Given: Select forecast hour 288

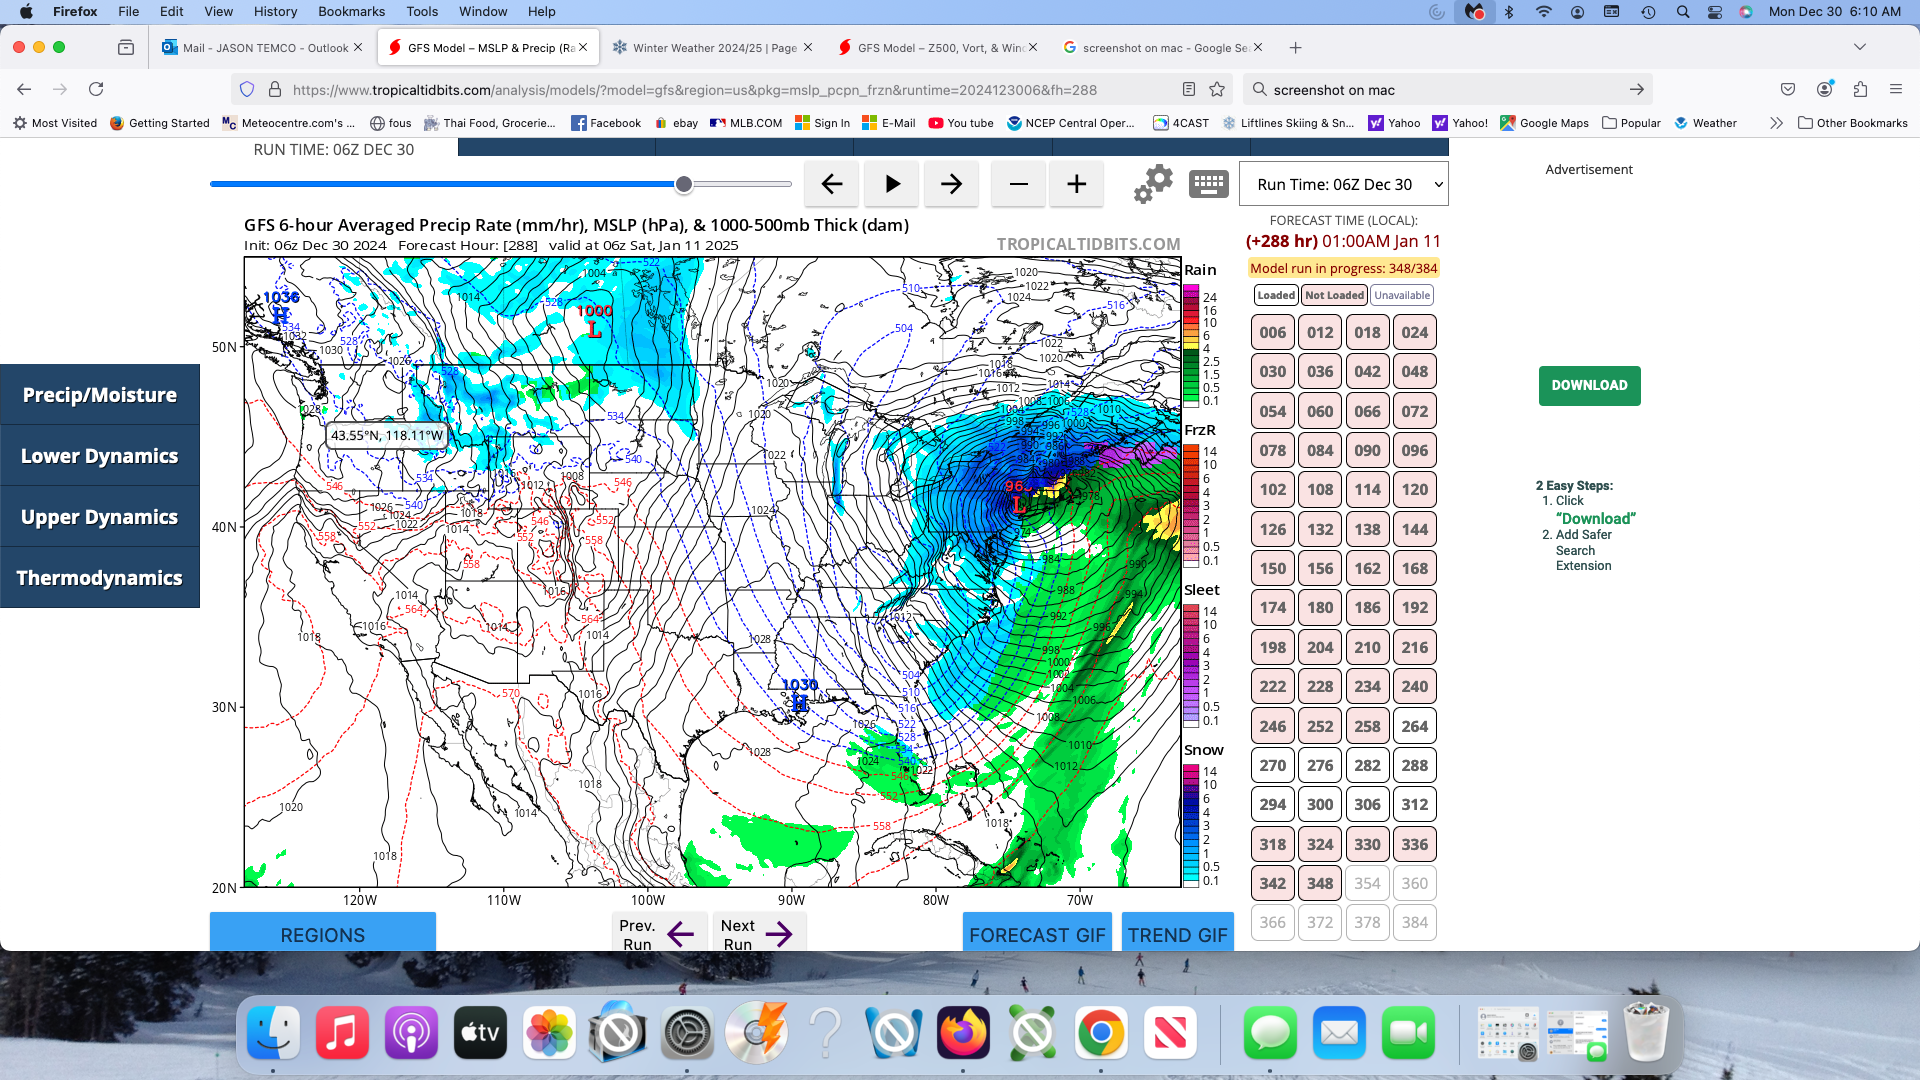Looking at the screenshot, I should coord(1414,765).
